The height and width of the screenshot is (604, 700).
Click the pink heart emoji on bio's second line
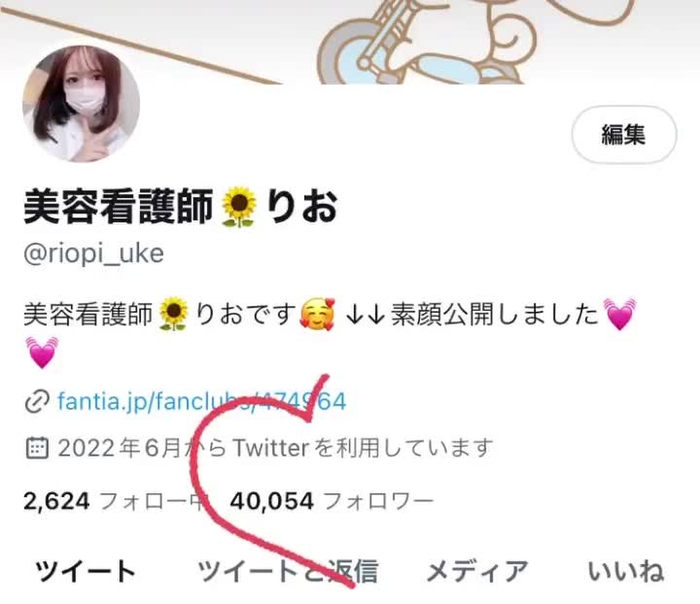pyautogui.click(x=42, y=353)
